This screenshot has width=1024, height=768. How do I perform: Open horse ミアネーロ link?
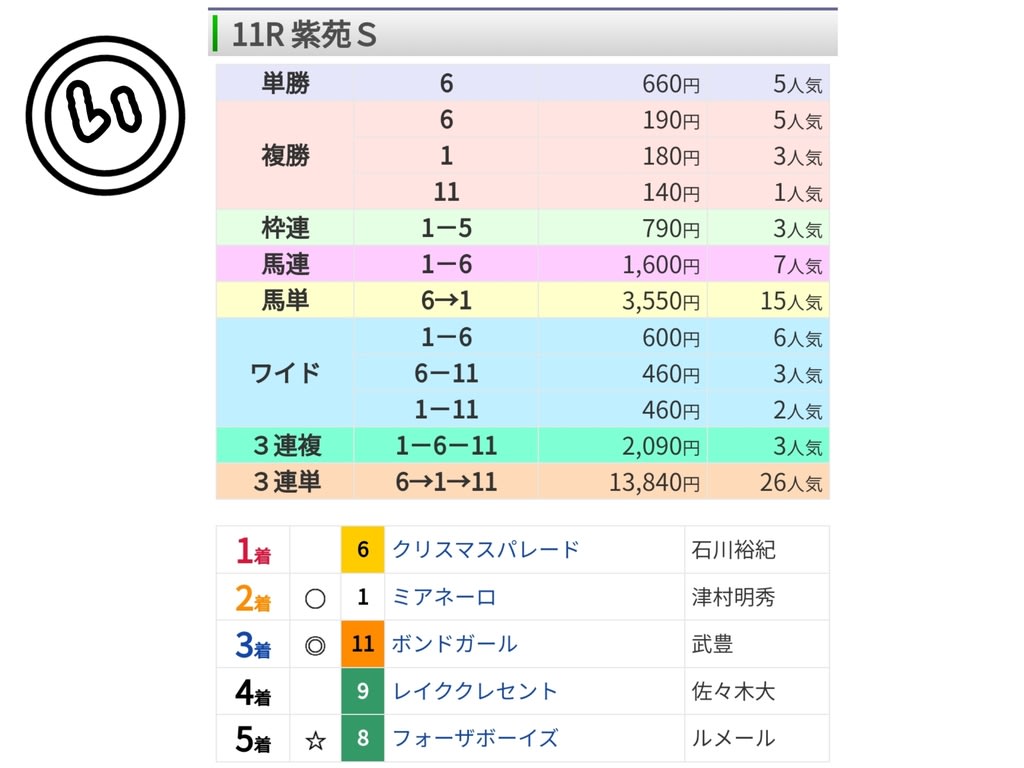[444, 597]
